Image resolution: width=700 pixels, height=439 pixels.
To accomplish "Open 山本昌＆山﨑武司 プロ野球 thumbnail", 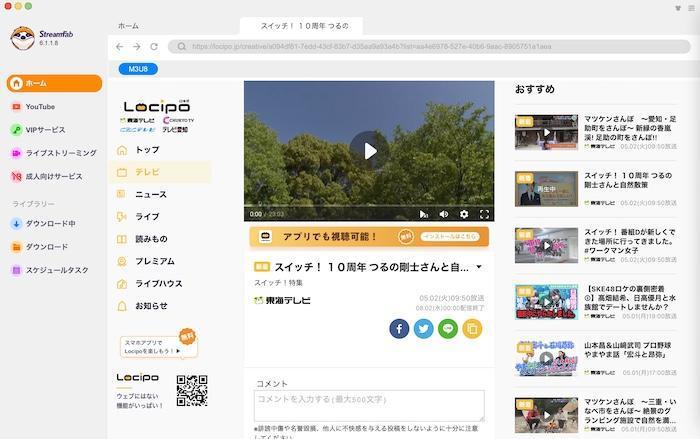I will 546,359.
